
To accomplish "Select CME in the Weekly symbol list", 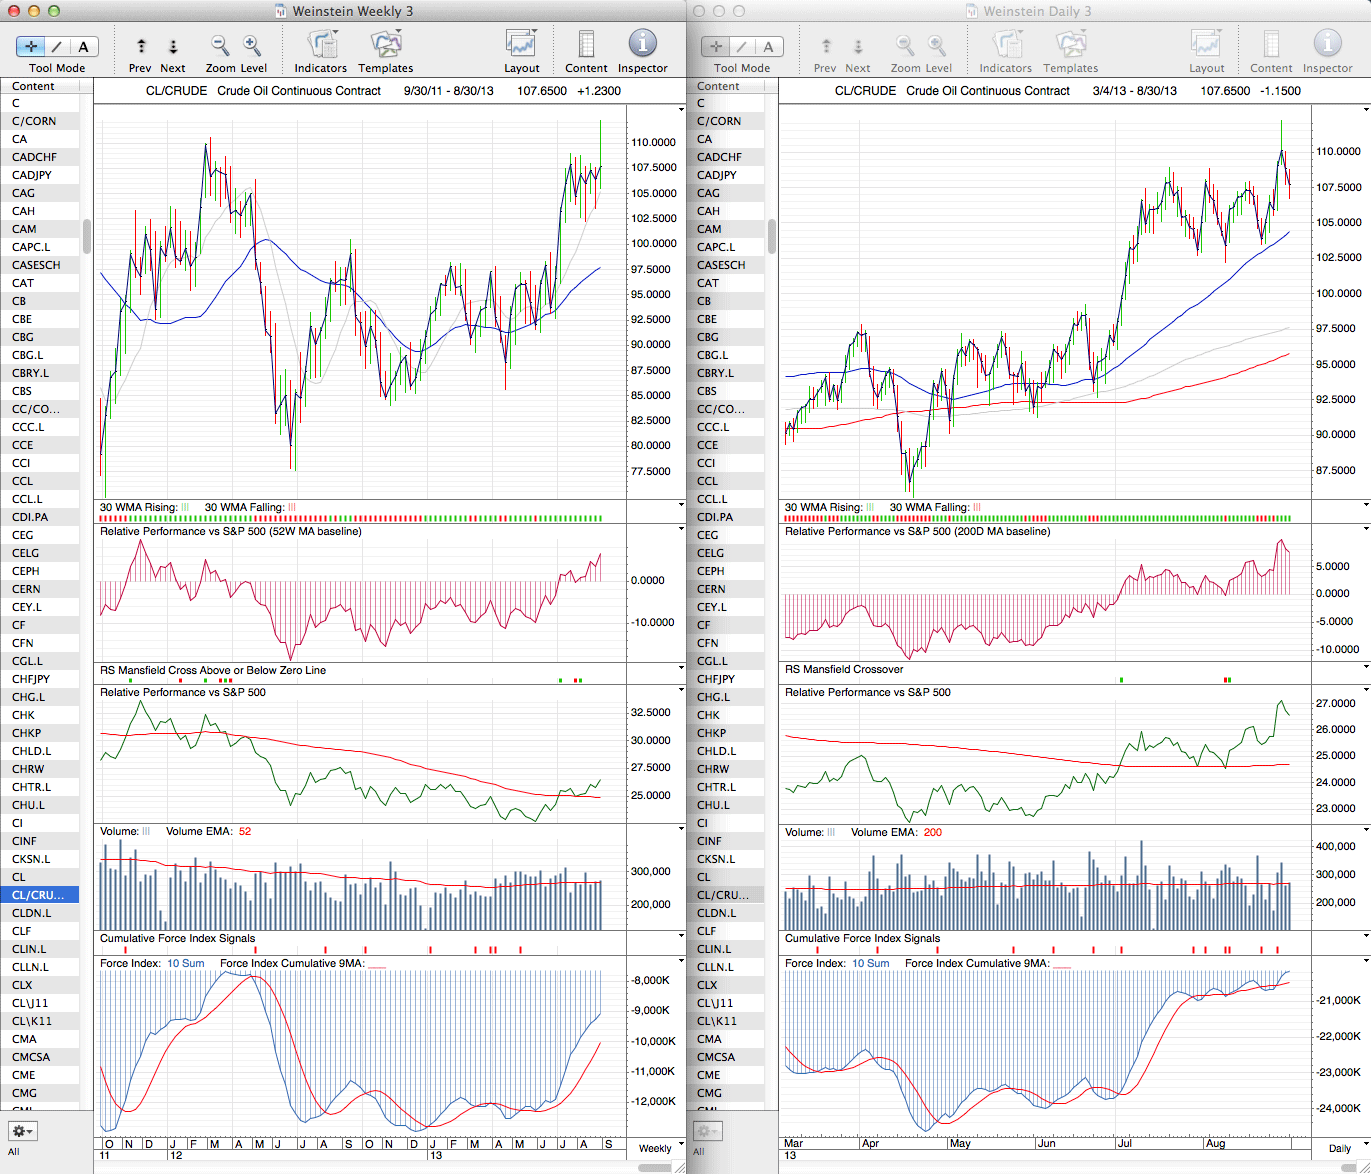I will 24,1075.
